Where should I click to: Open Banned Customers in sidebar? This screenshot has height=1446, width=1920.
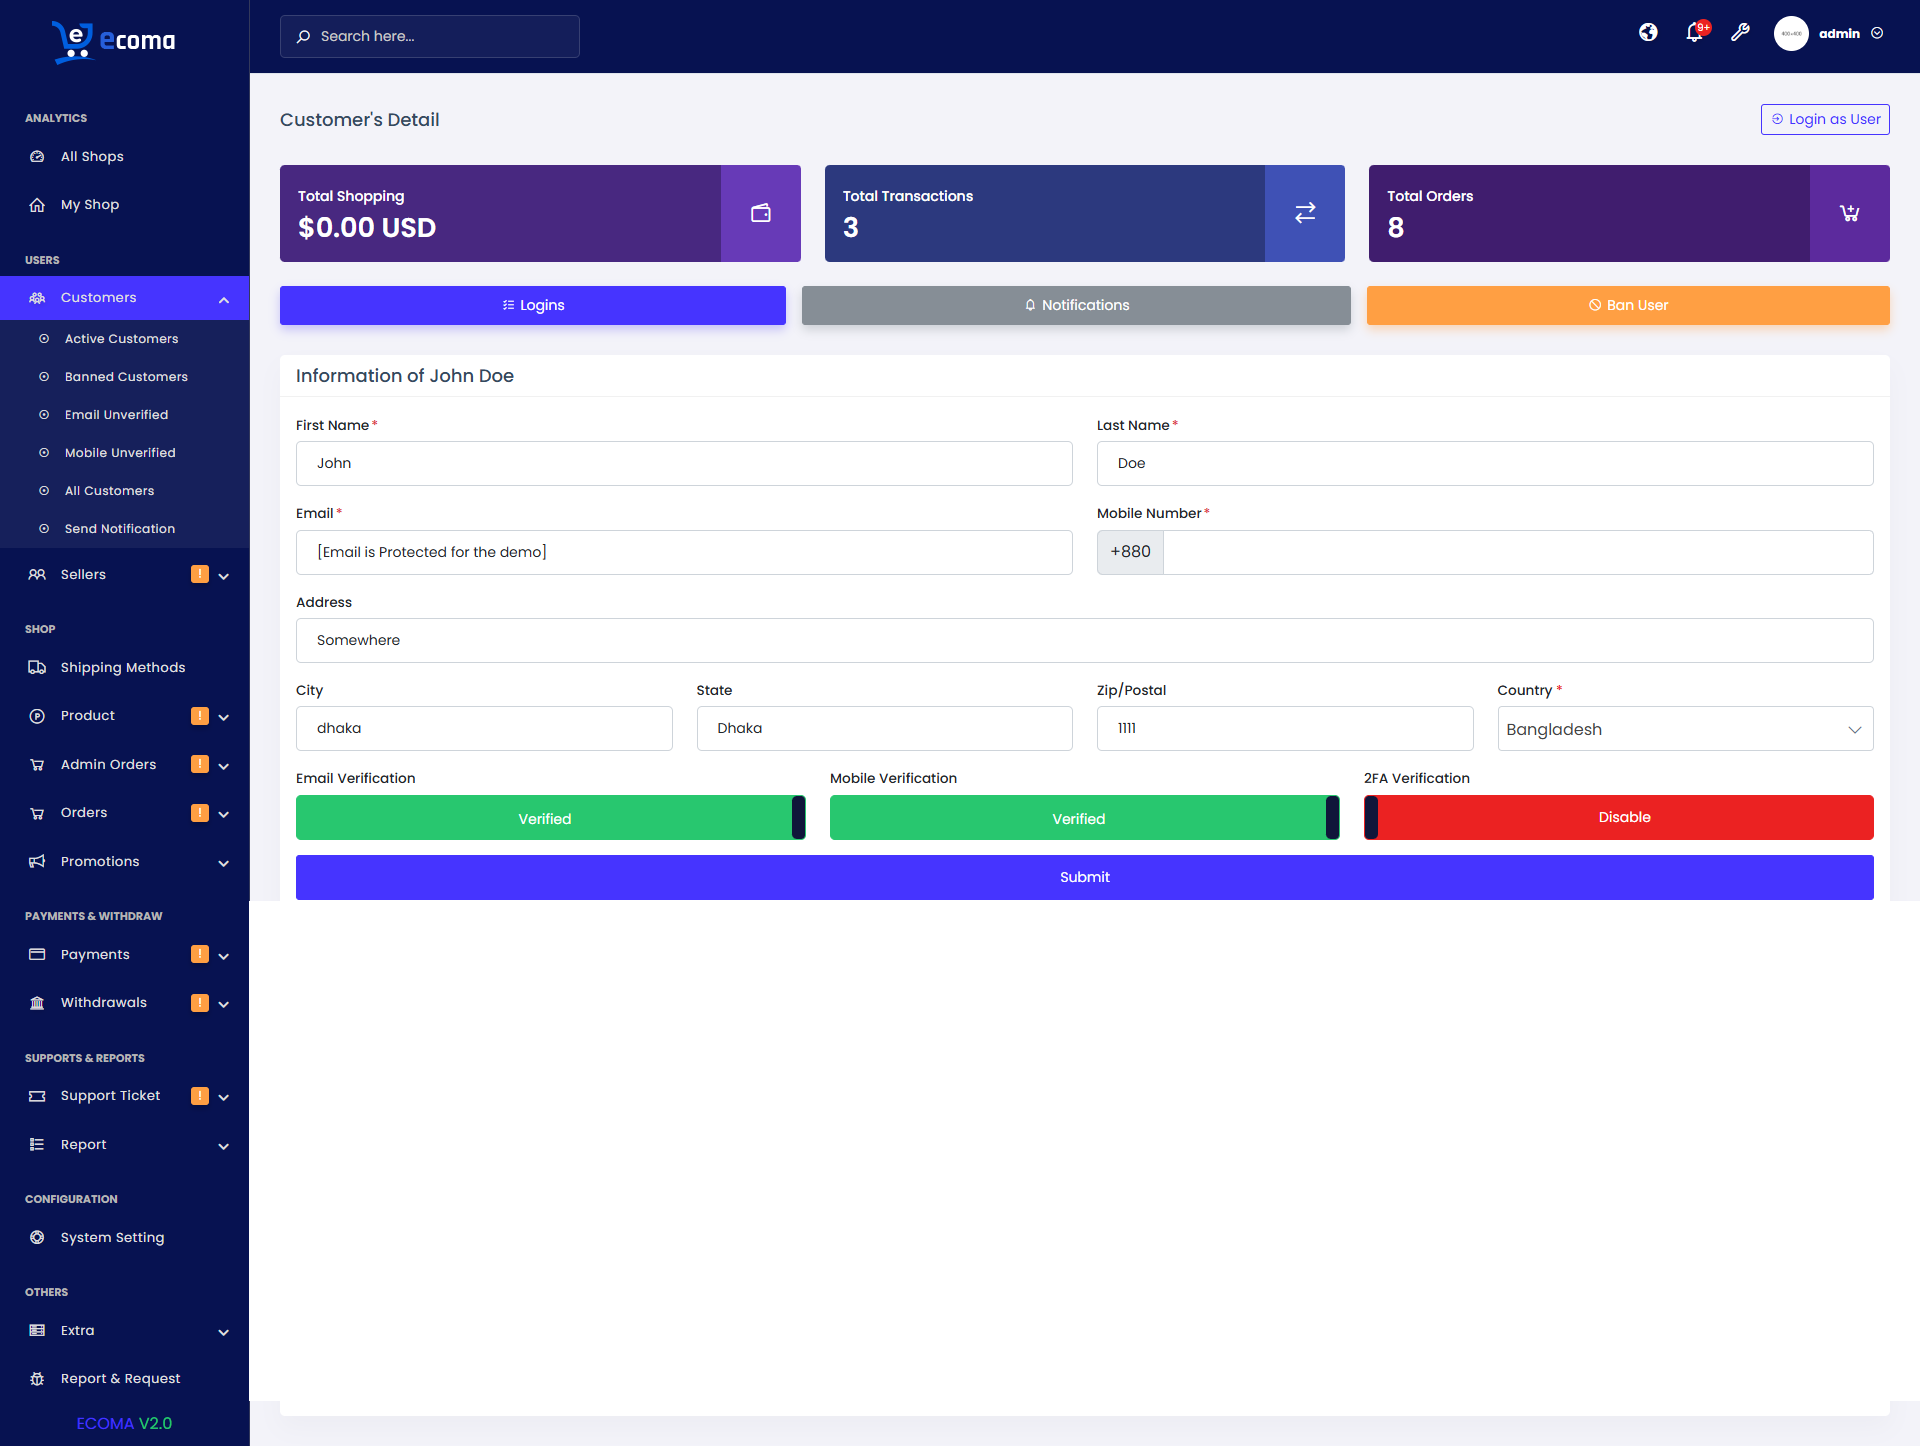point(126,377)
